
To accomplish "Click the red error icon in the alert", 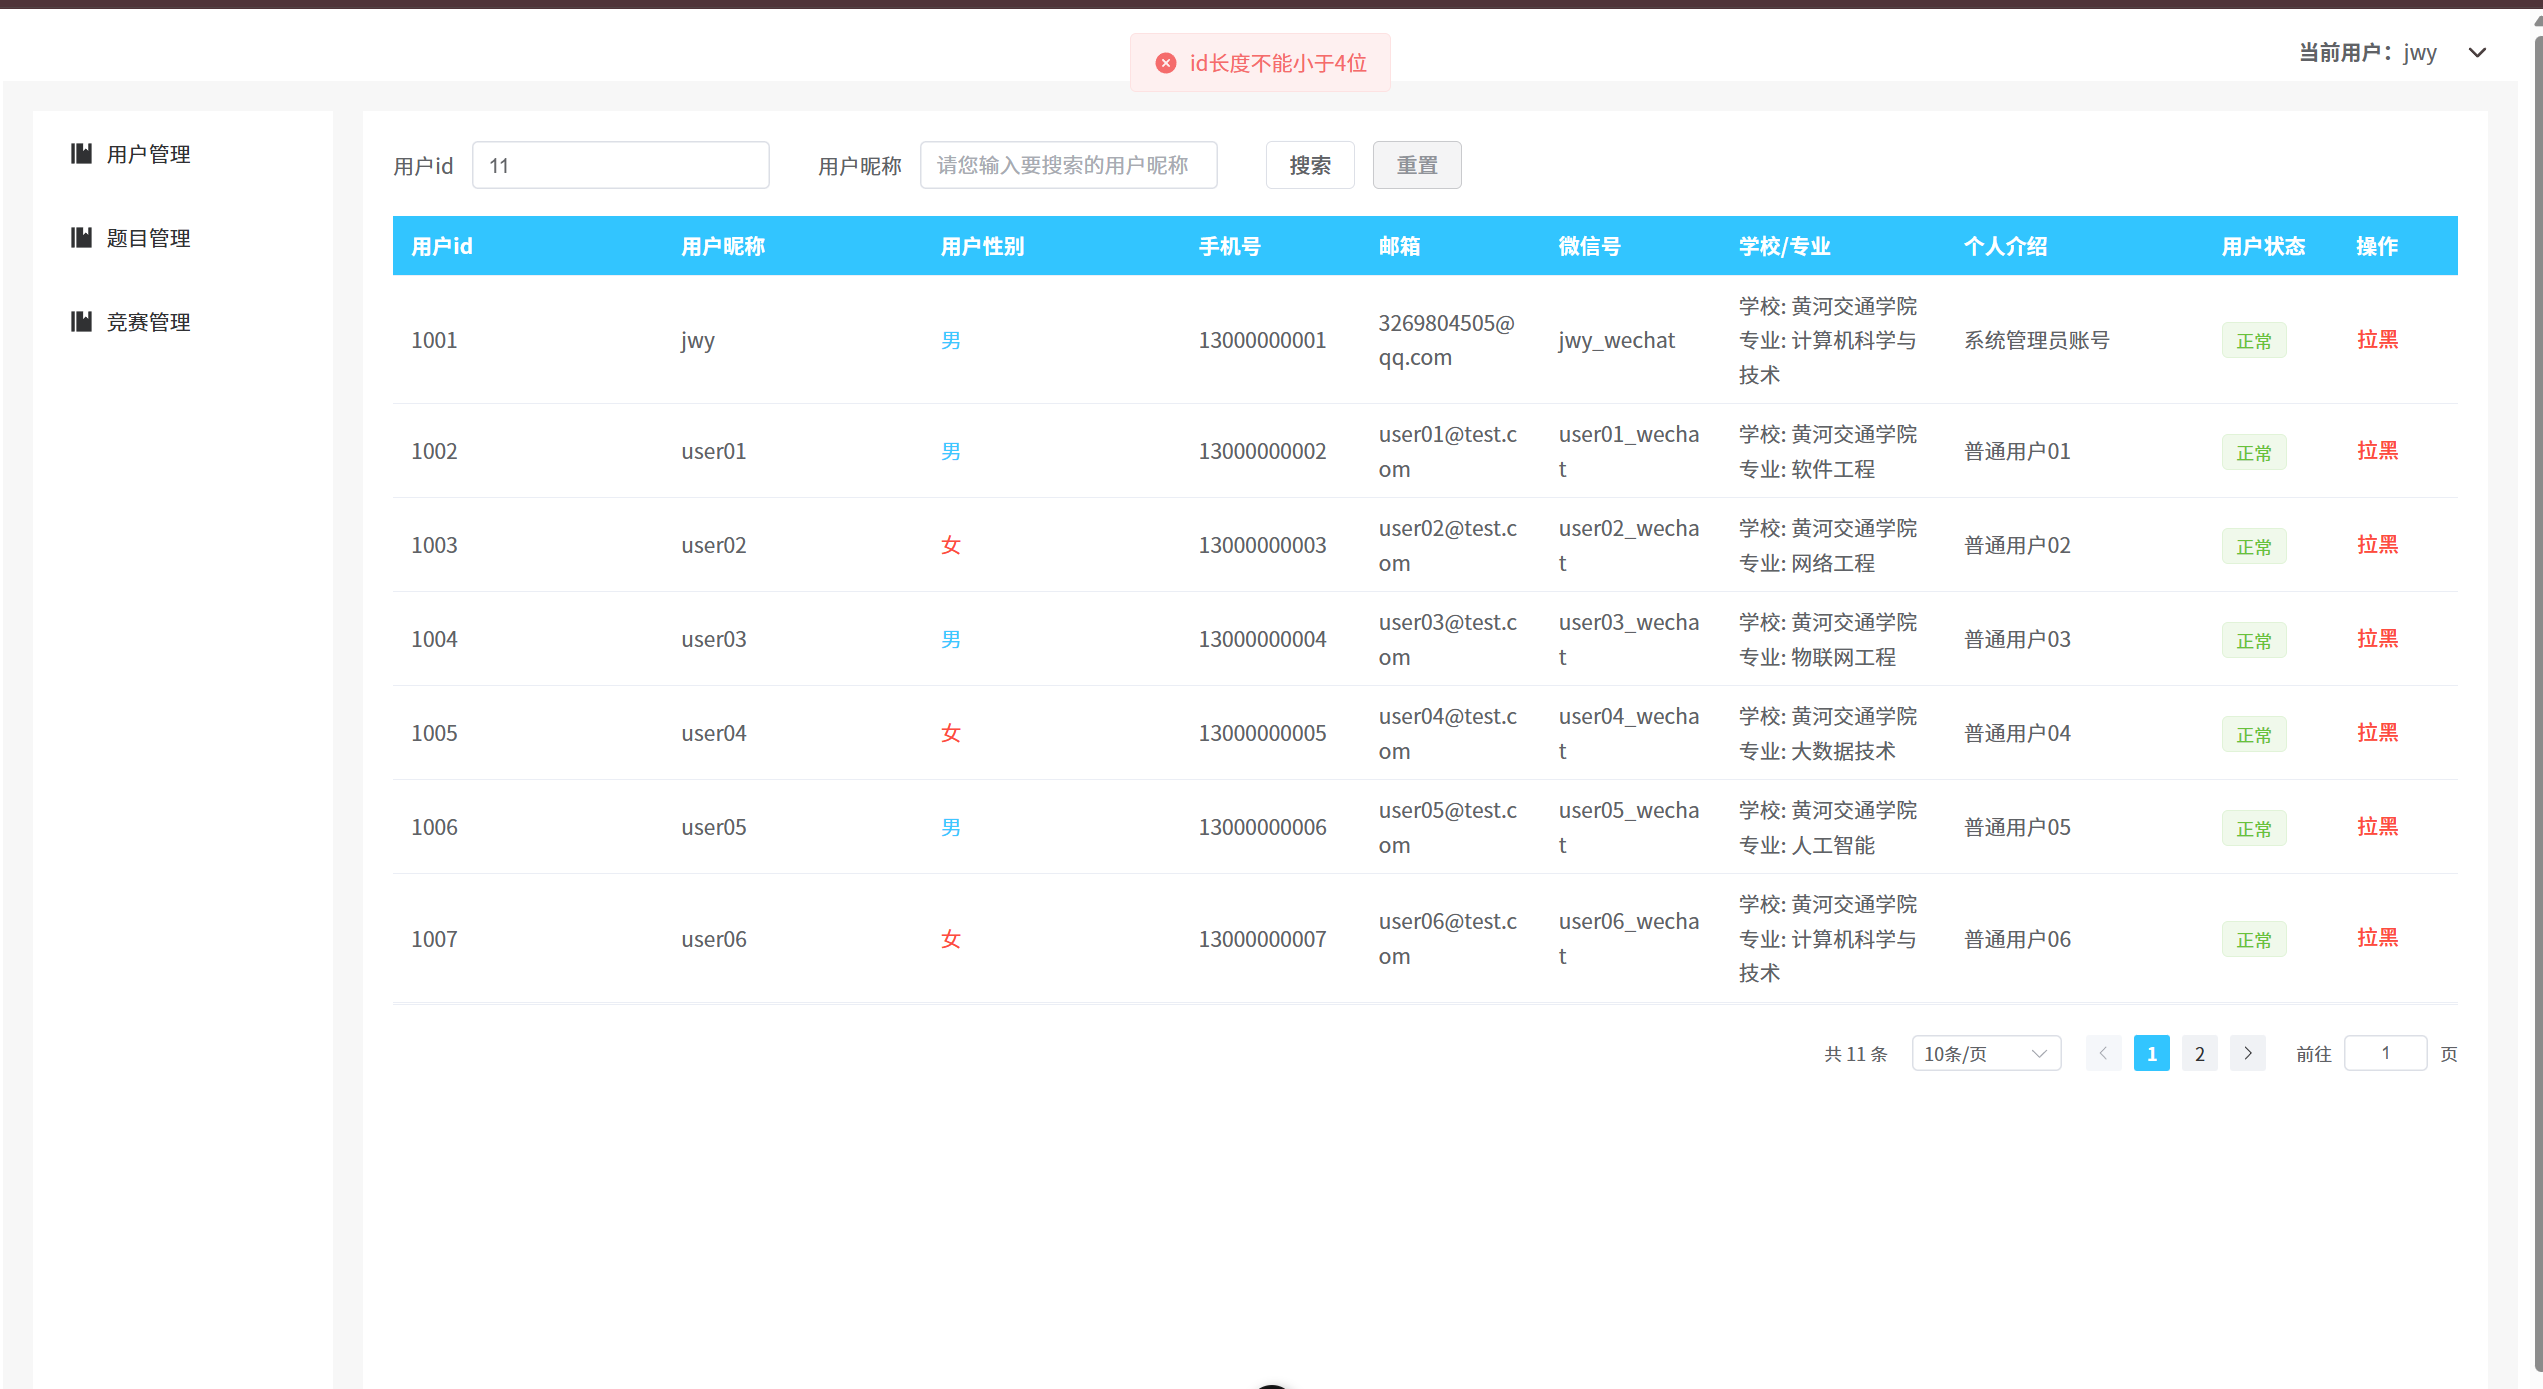I will pos(1165,63).
